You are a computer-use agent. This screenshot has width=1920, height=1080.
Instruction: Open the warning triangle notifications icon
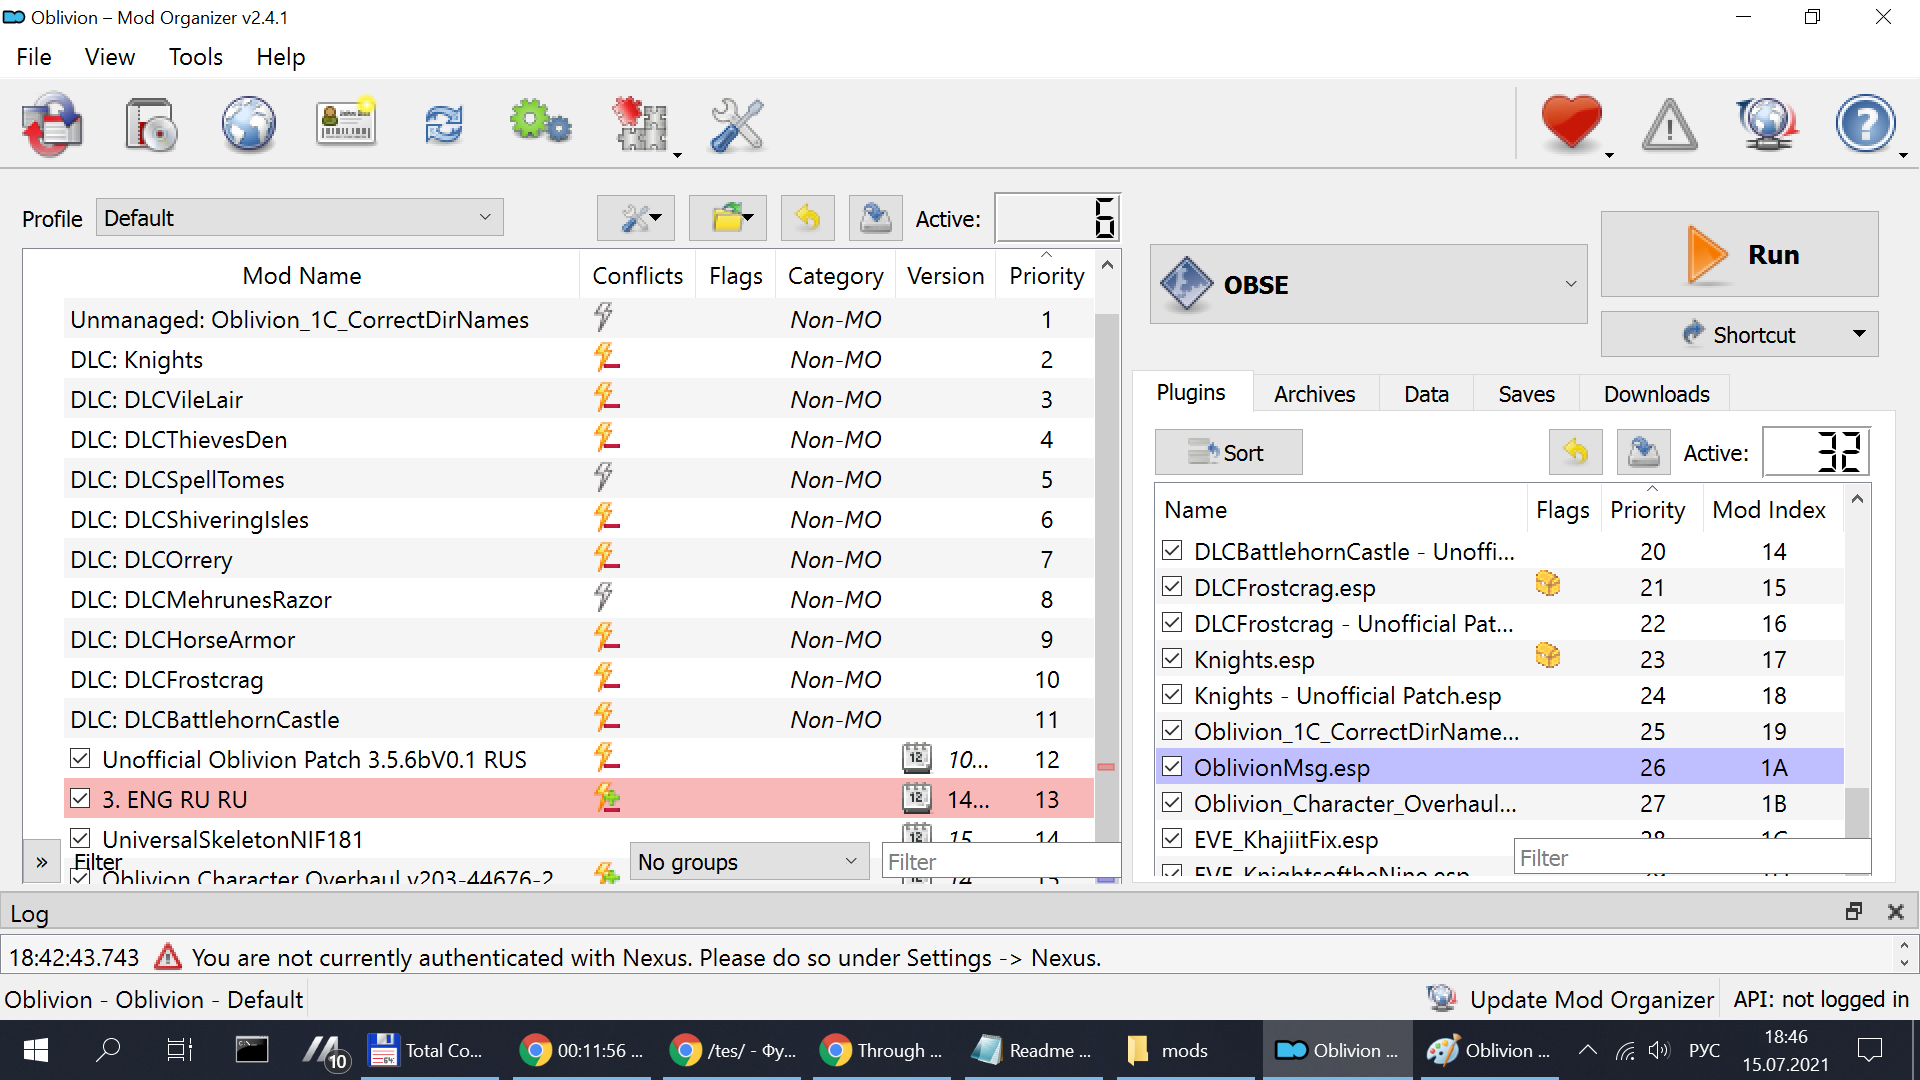pos(1669,125)
